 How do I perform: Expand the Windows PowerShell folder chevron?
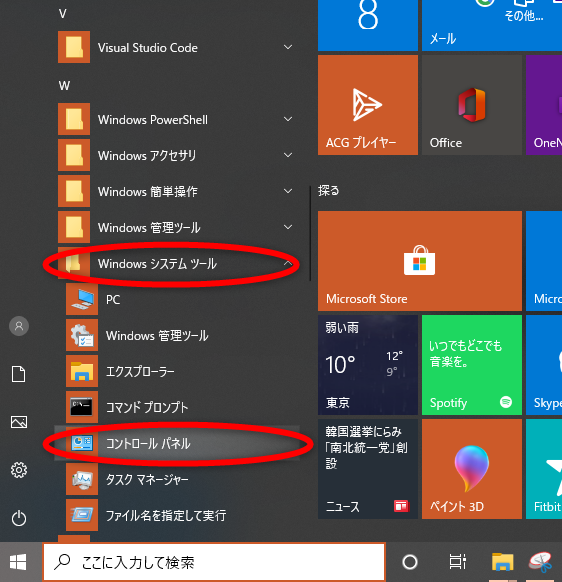tap(288, 119)
